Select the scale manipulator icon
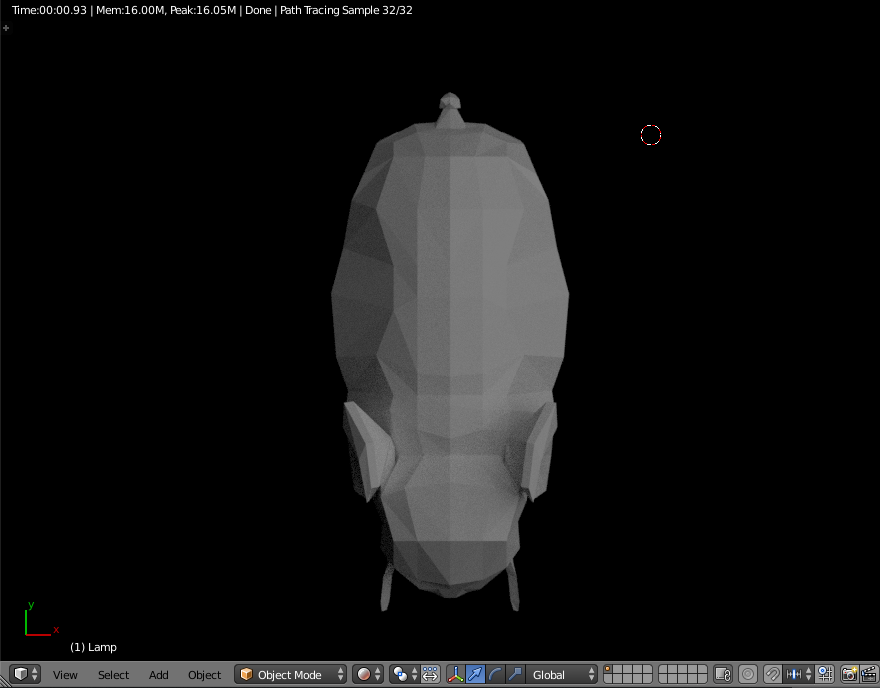 tap(515, 674)
